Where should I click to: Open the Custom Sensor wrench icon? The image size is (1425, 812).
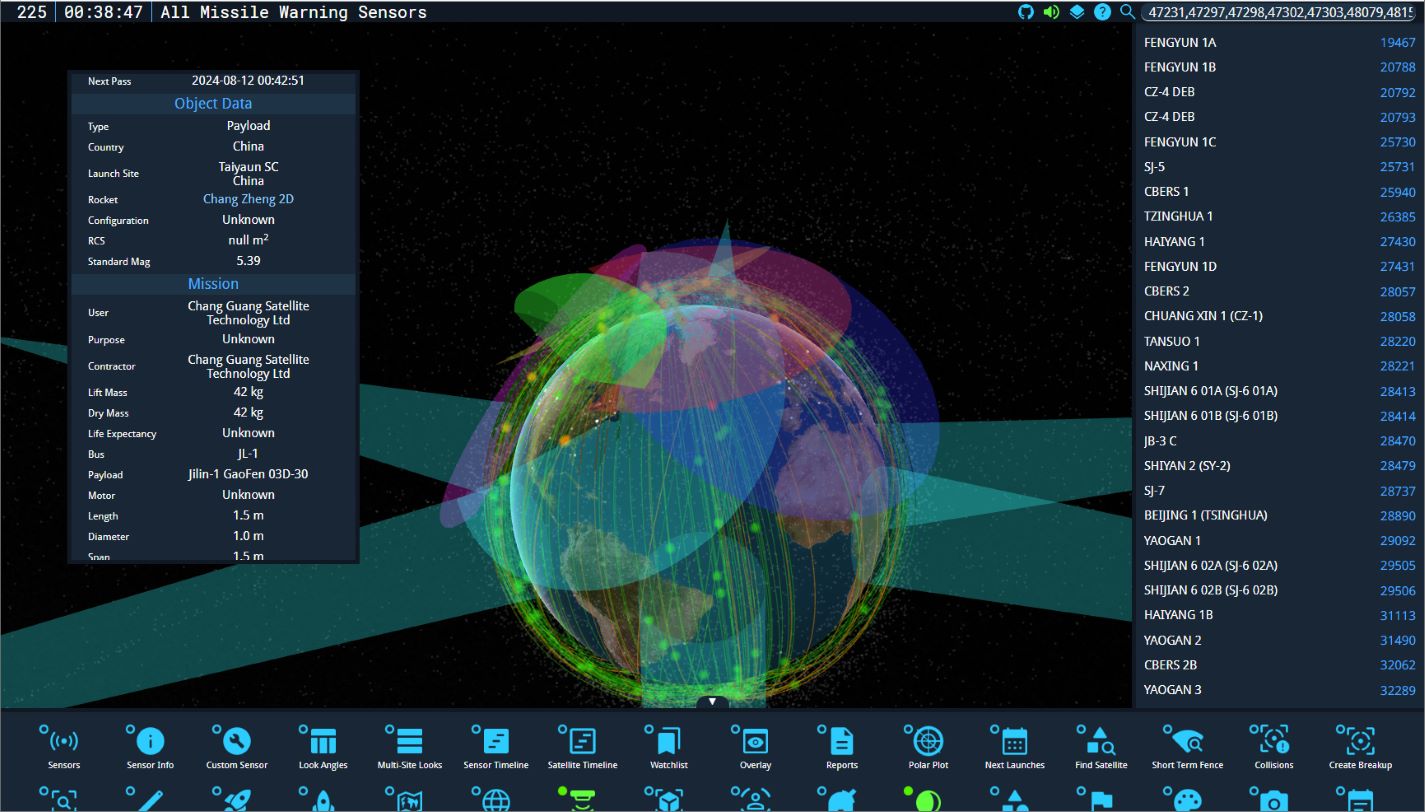pyautogui.click(x=237, y=742)
